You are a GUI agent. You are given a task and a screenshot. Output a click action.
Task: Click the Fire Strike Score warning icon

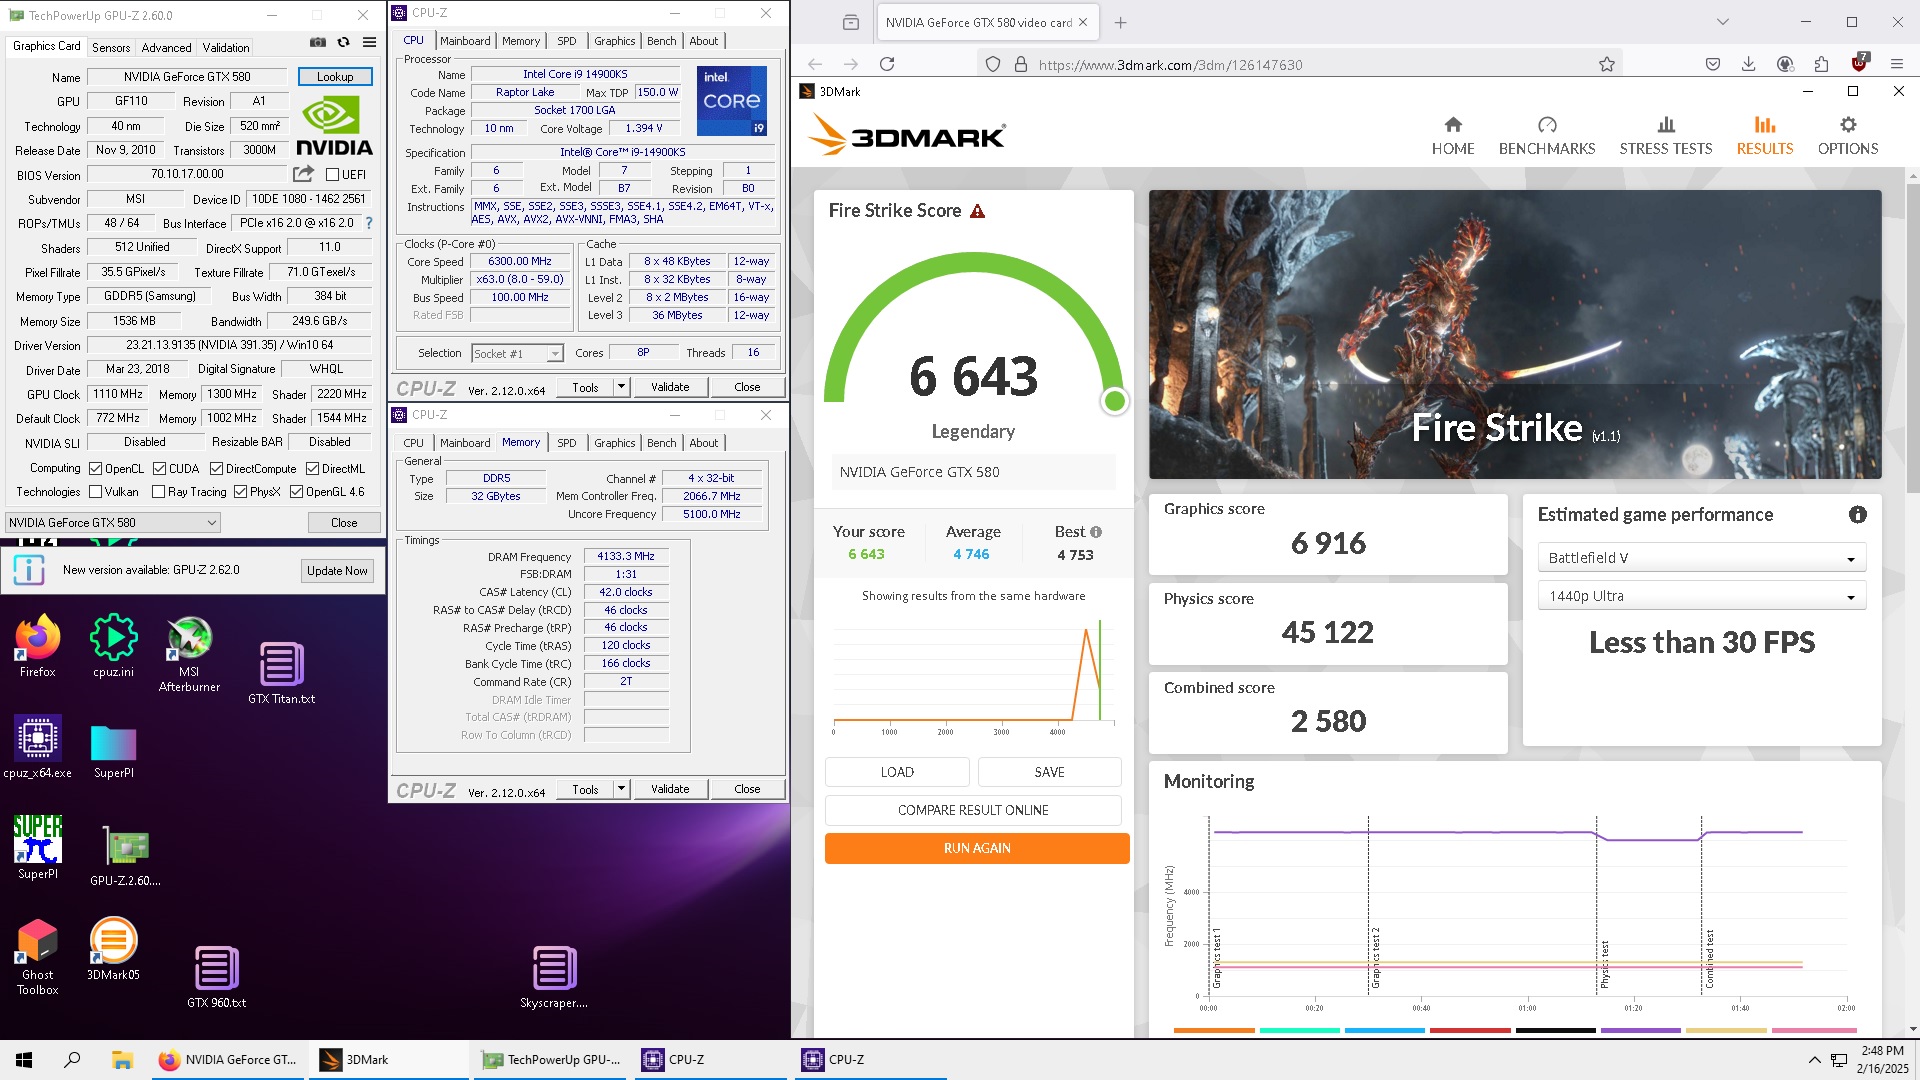click(x=978, y=211)
